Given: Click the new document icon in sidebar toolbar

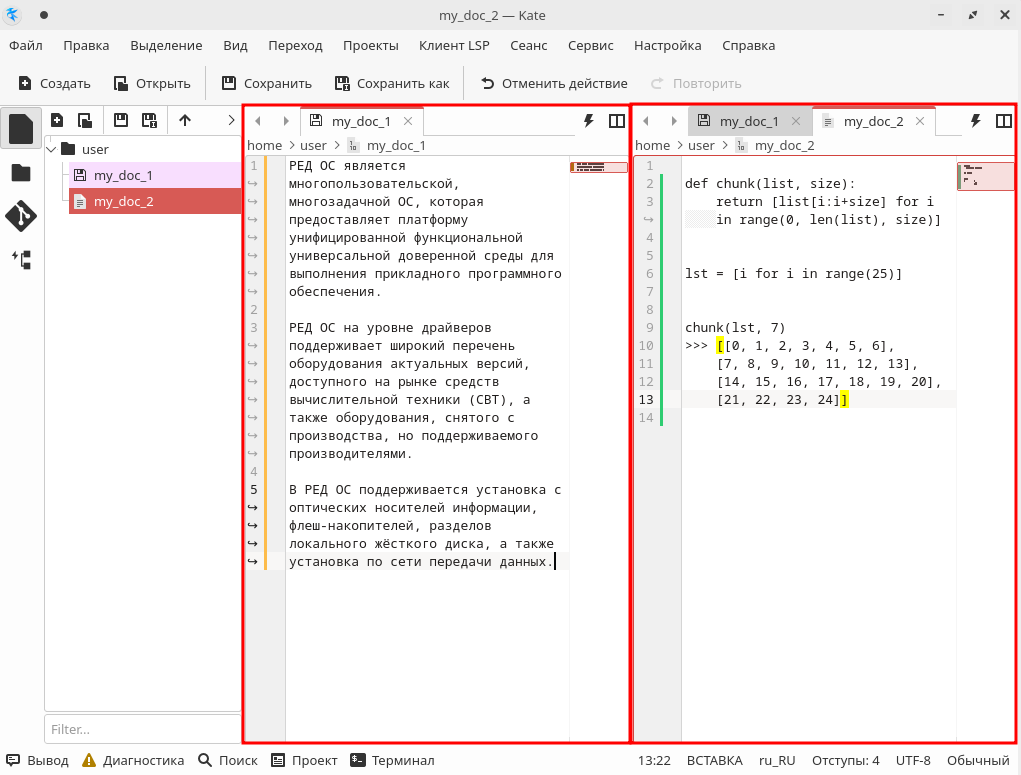Looking at the screenshot, I should coord(57,120).
